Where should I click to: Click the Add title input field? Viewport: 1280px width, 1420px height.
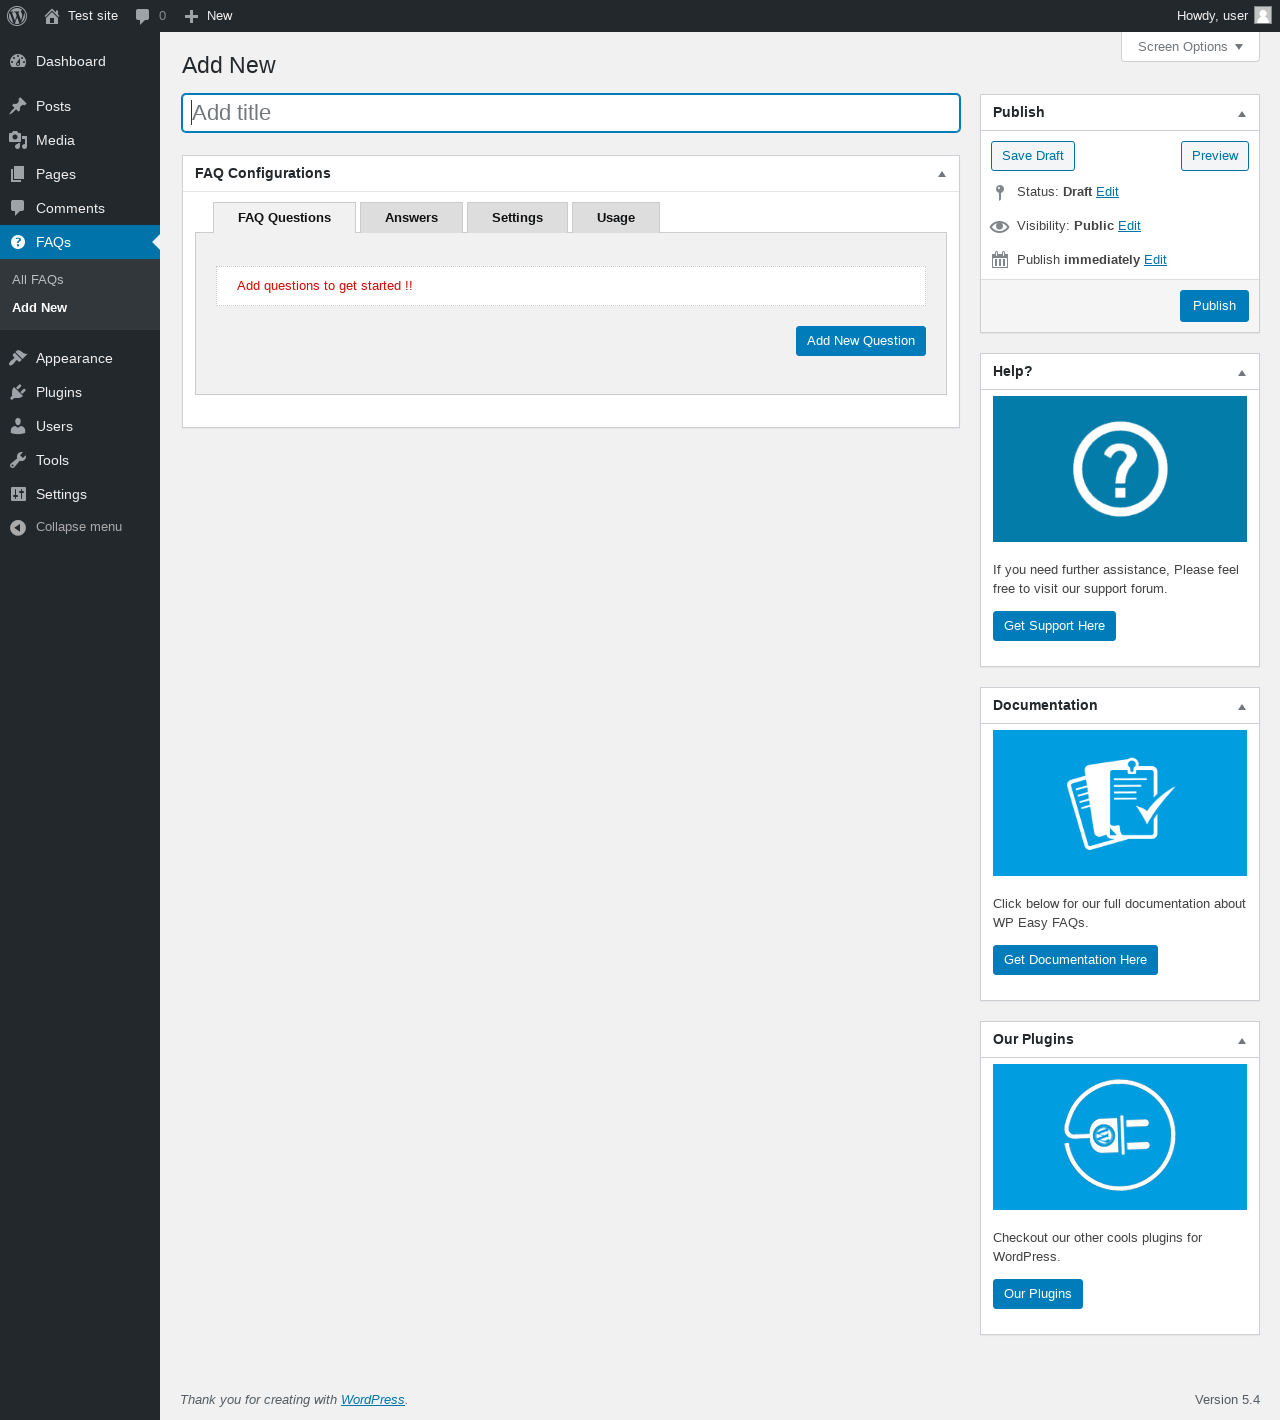pyautogui.click(x=571, y=113)
